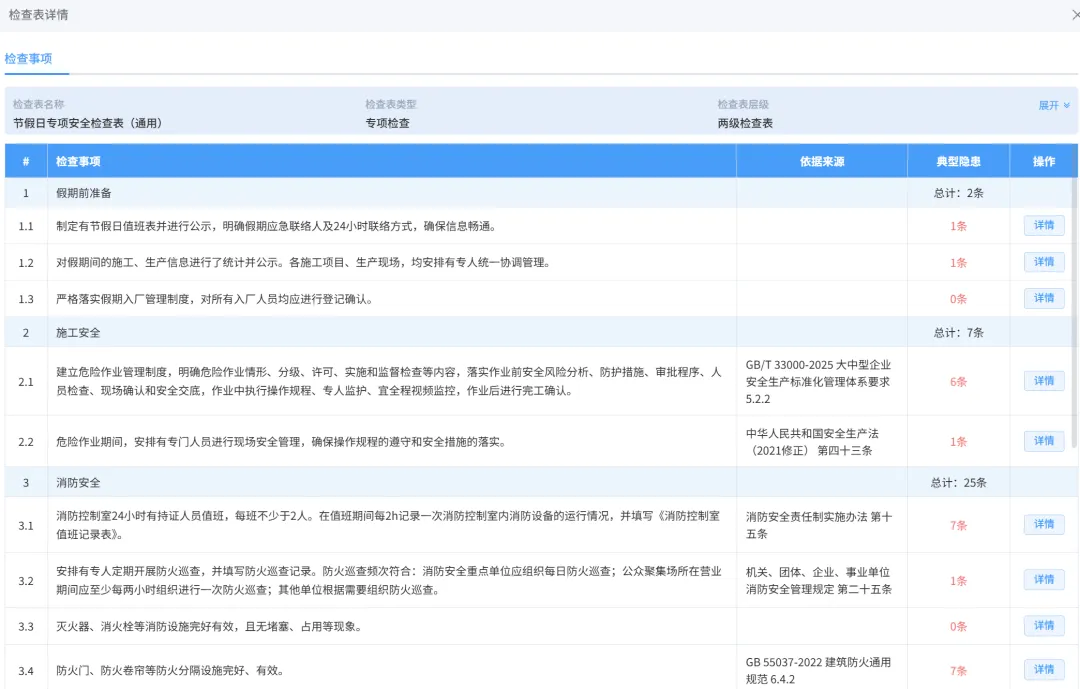Screen dimensions: 1080x689
Task: Click 1条 hazard count for item 1.2
Action: 958,263
